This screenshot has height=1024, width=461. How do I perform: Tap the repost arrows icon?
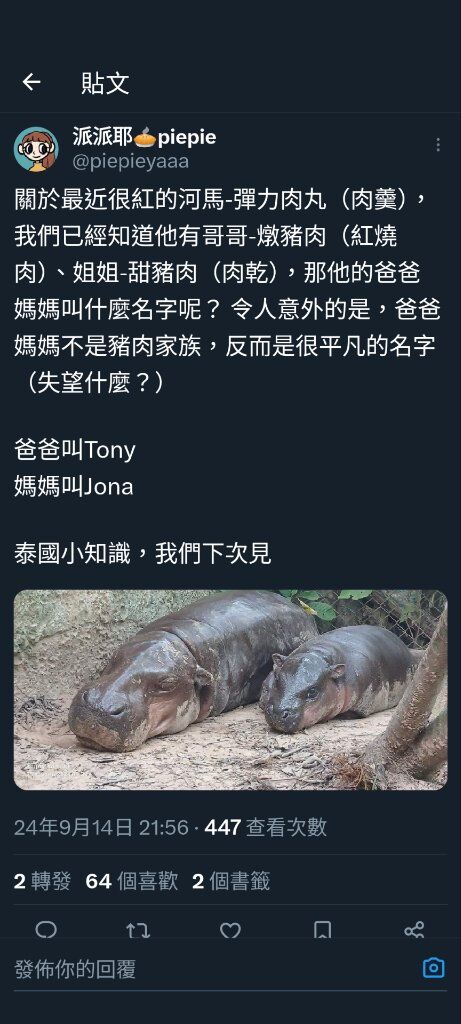138,930
